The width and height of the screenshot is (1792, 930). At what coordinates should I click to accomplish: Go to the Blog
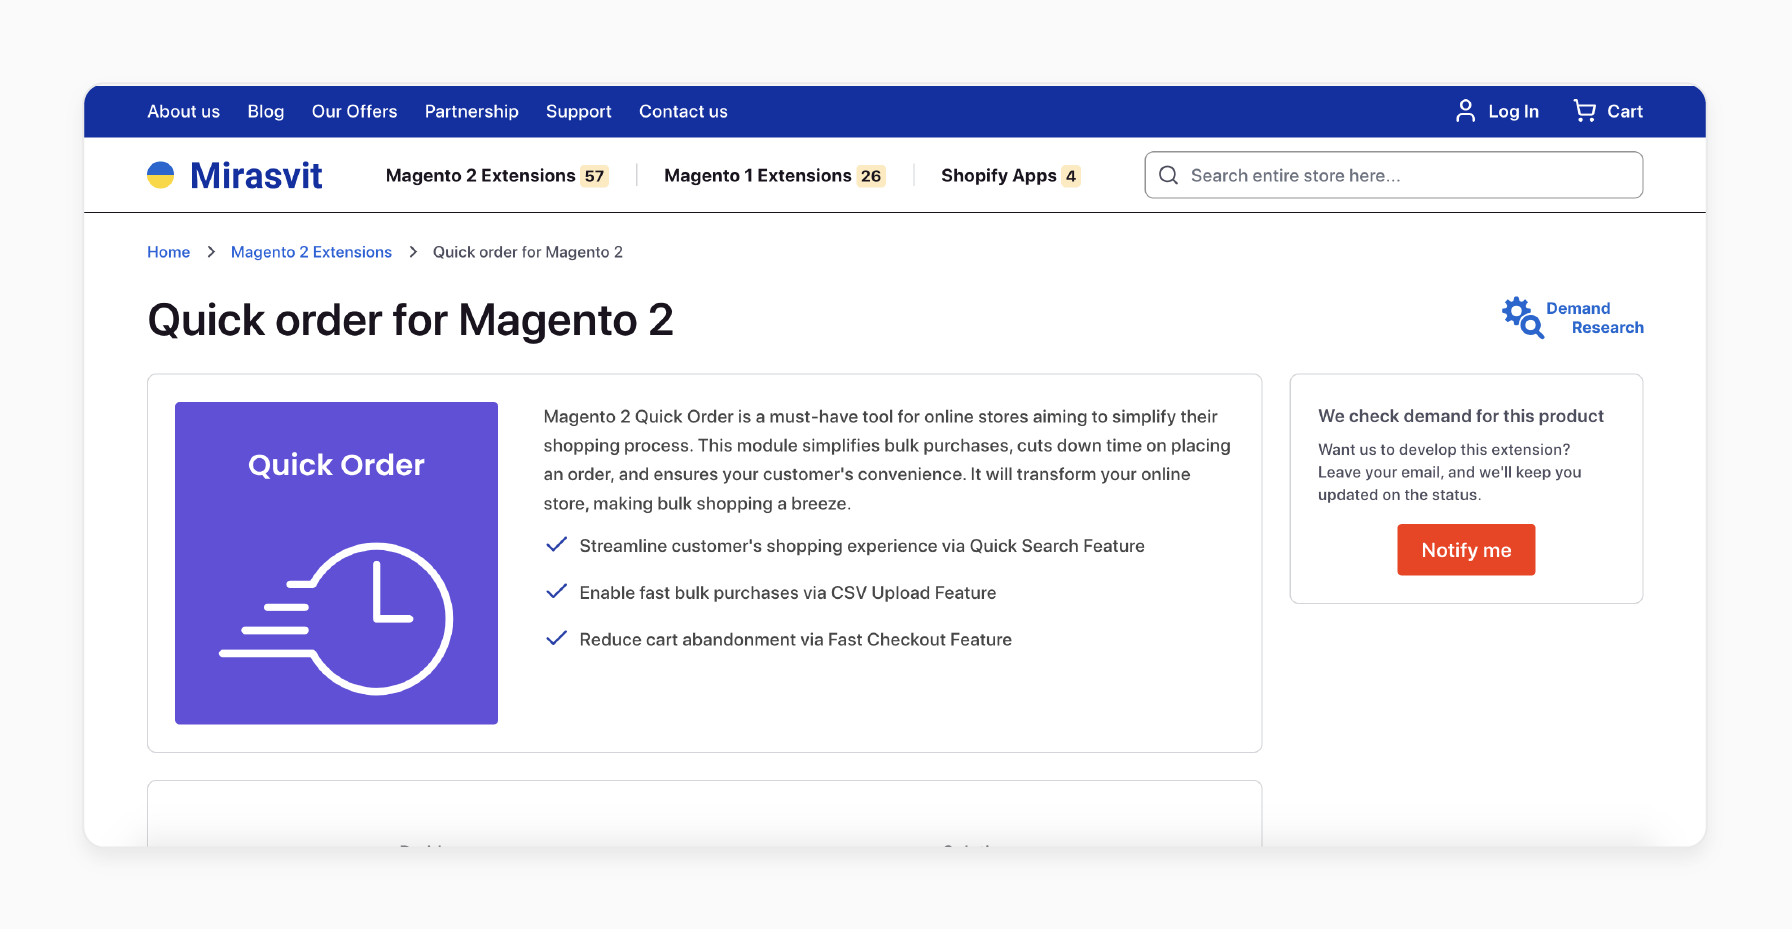click(266, 111)
